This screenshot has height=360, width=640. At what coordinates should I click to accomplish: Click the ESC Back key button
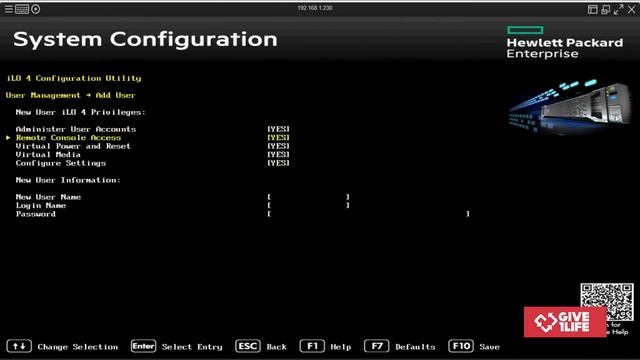pyautogui.click(x=248, y=346)
